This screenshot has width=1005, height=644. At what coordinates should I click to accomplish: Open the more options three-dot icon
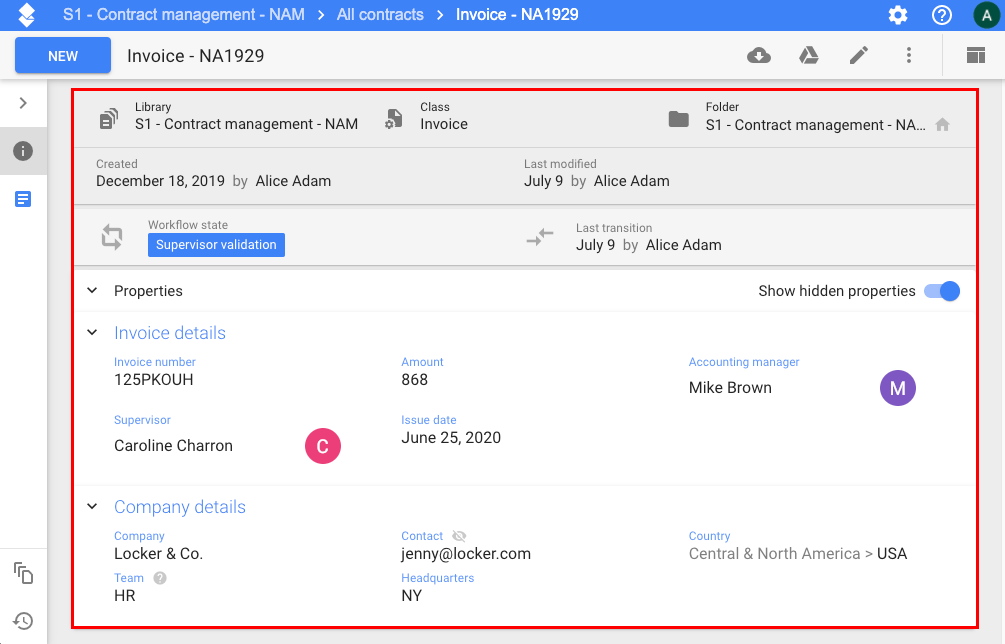click(908, 56)
